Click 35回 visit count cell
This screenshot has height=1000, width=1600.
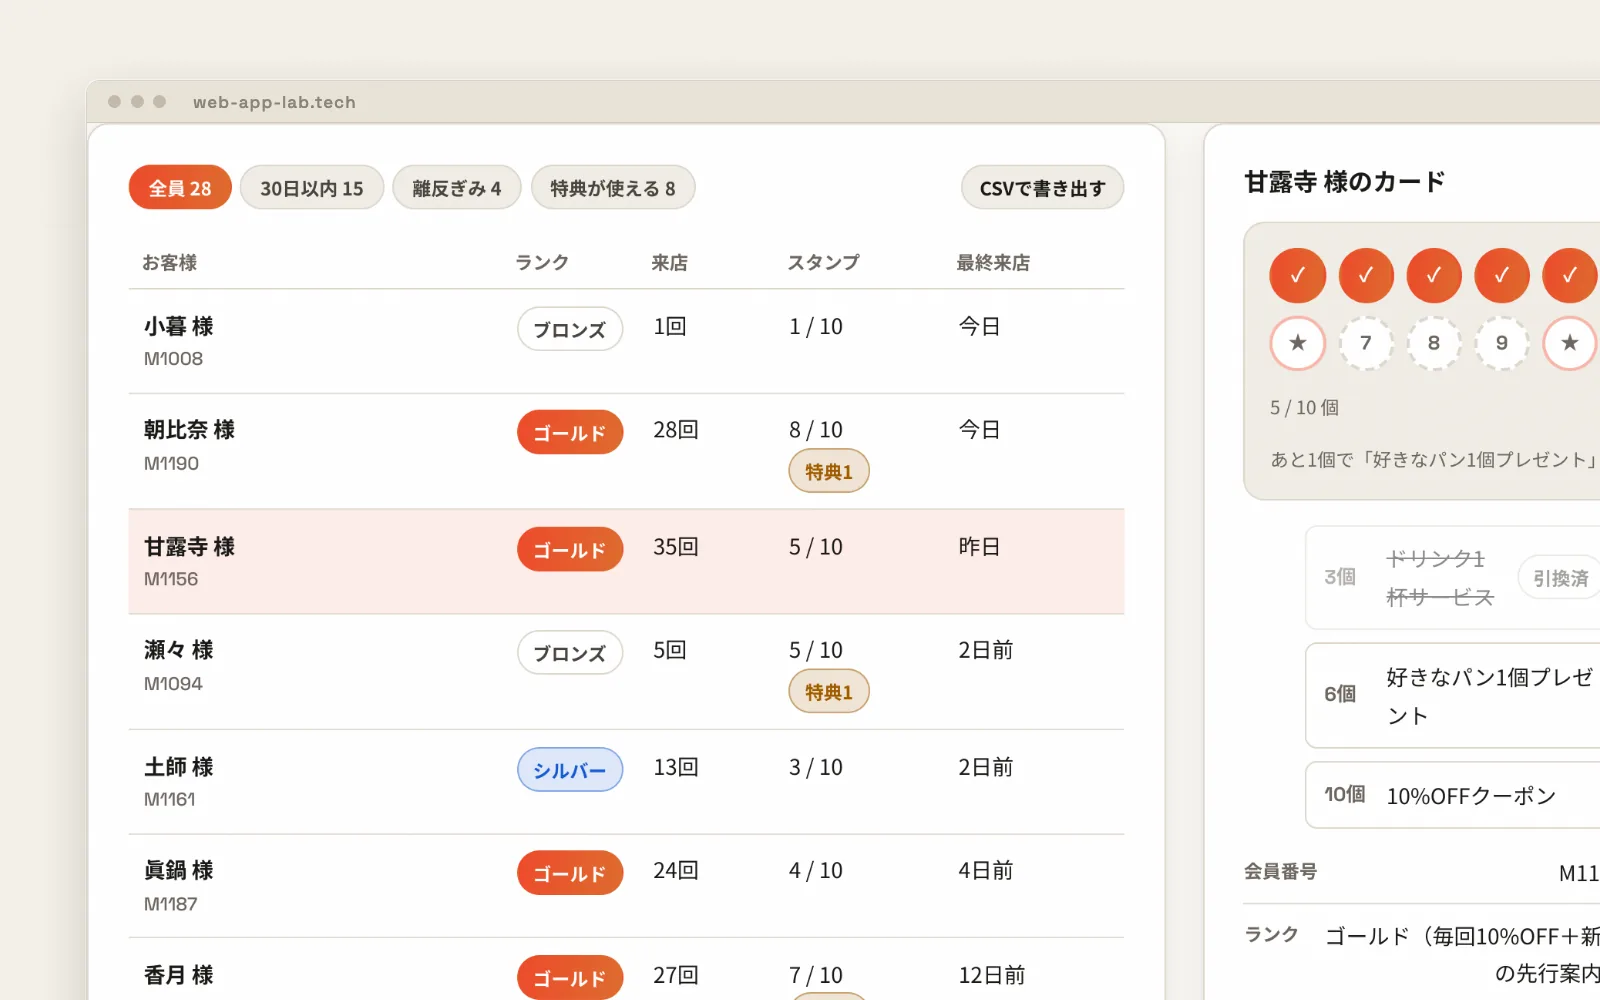click(x=676, y=547)
